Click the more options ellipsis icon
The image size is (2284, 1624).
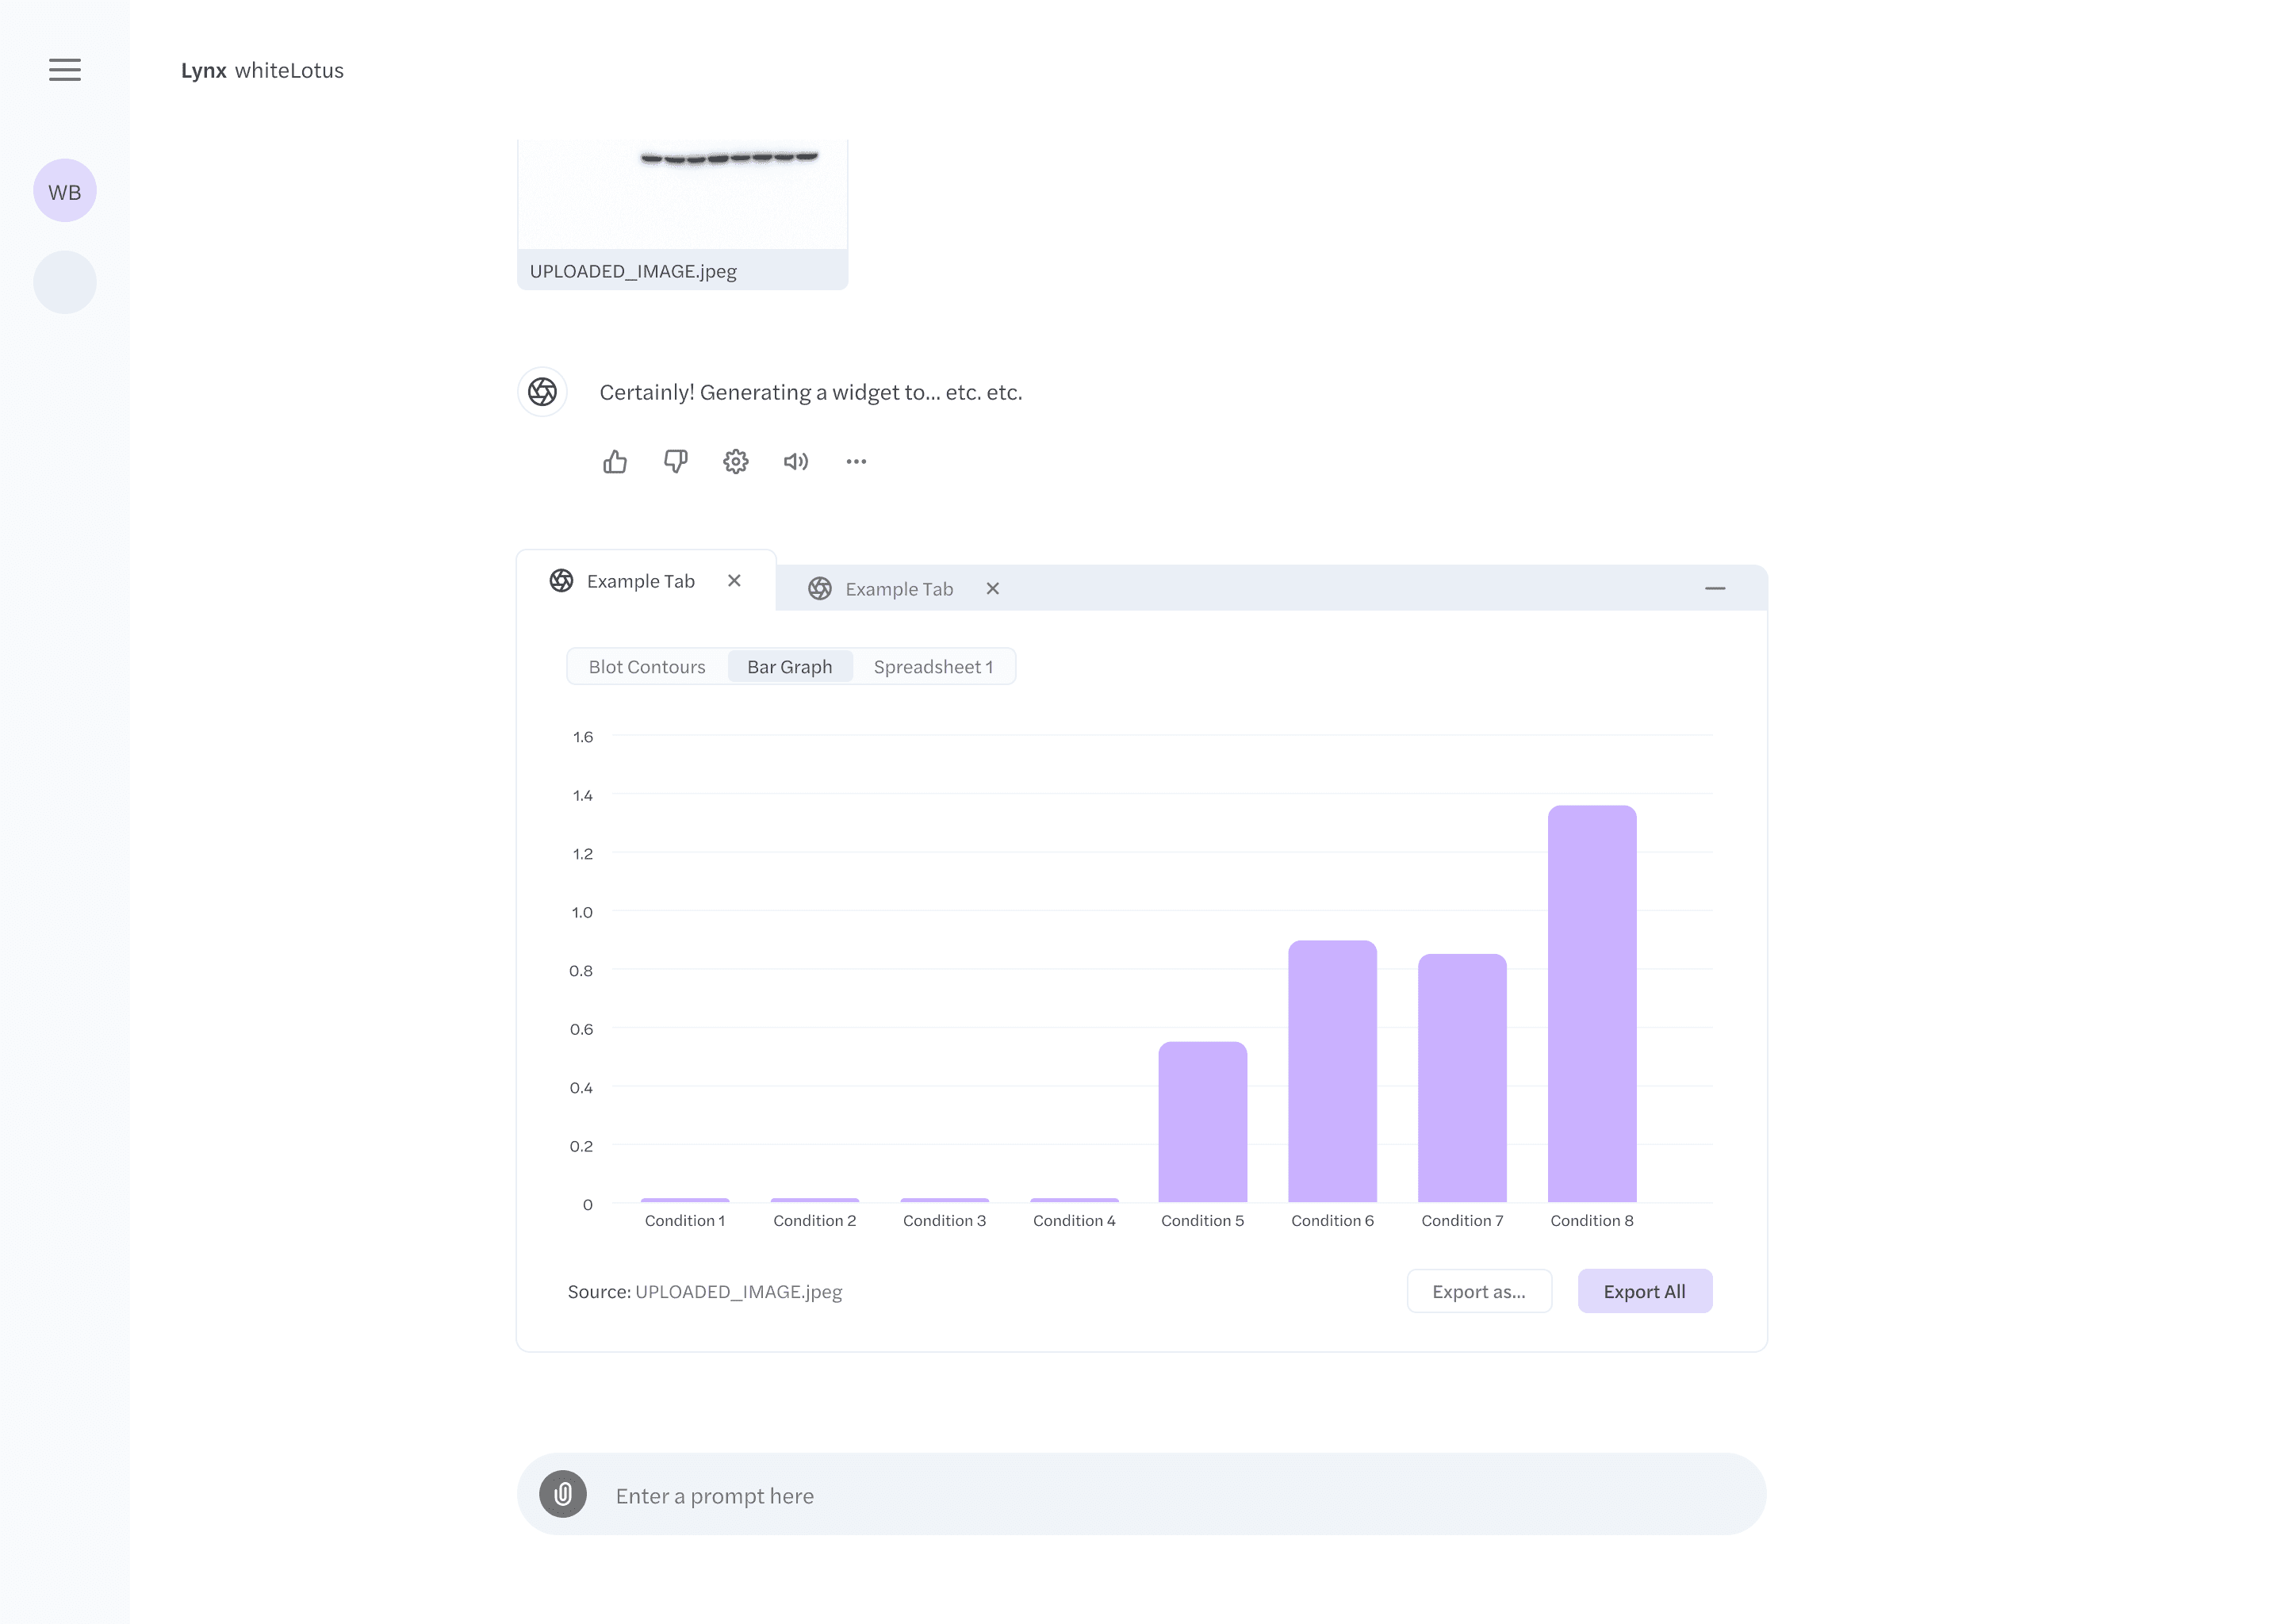tap(856, 461)
